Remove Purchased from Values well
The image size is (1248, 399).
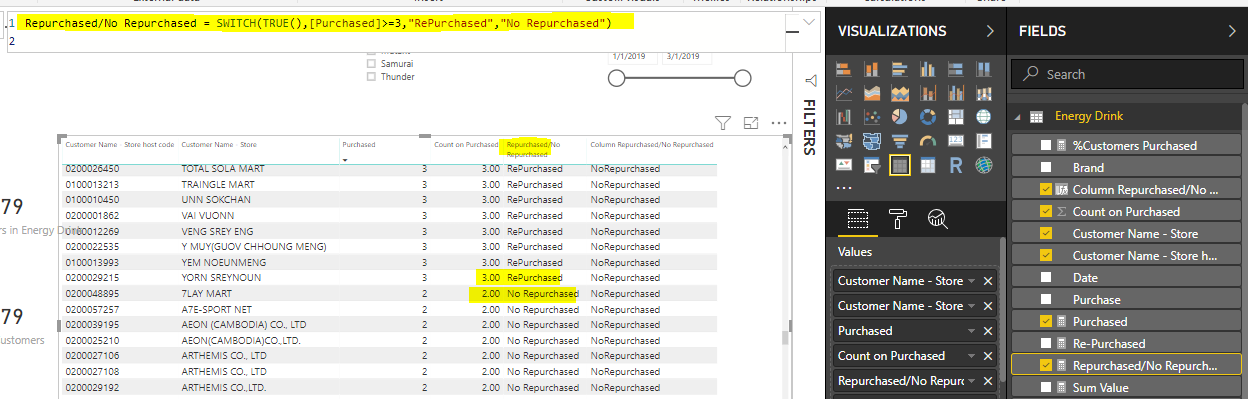[x=988, y=331]
